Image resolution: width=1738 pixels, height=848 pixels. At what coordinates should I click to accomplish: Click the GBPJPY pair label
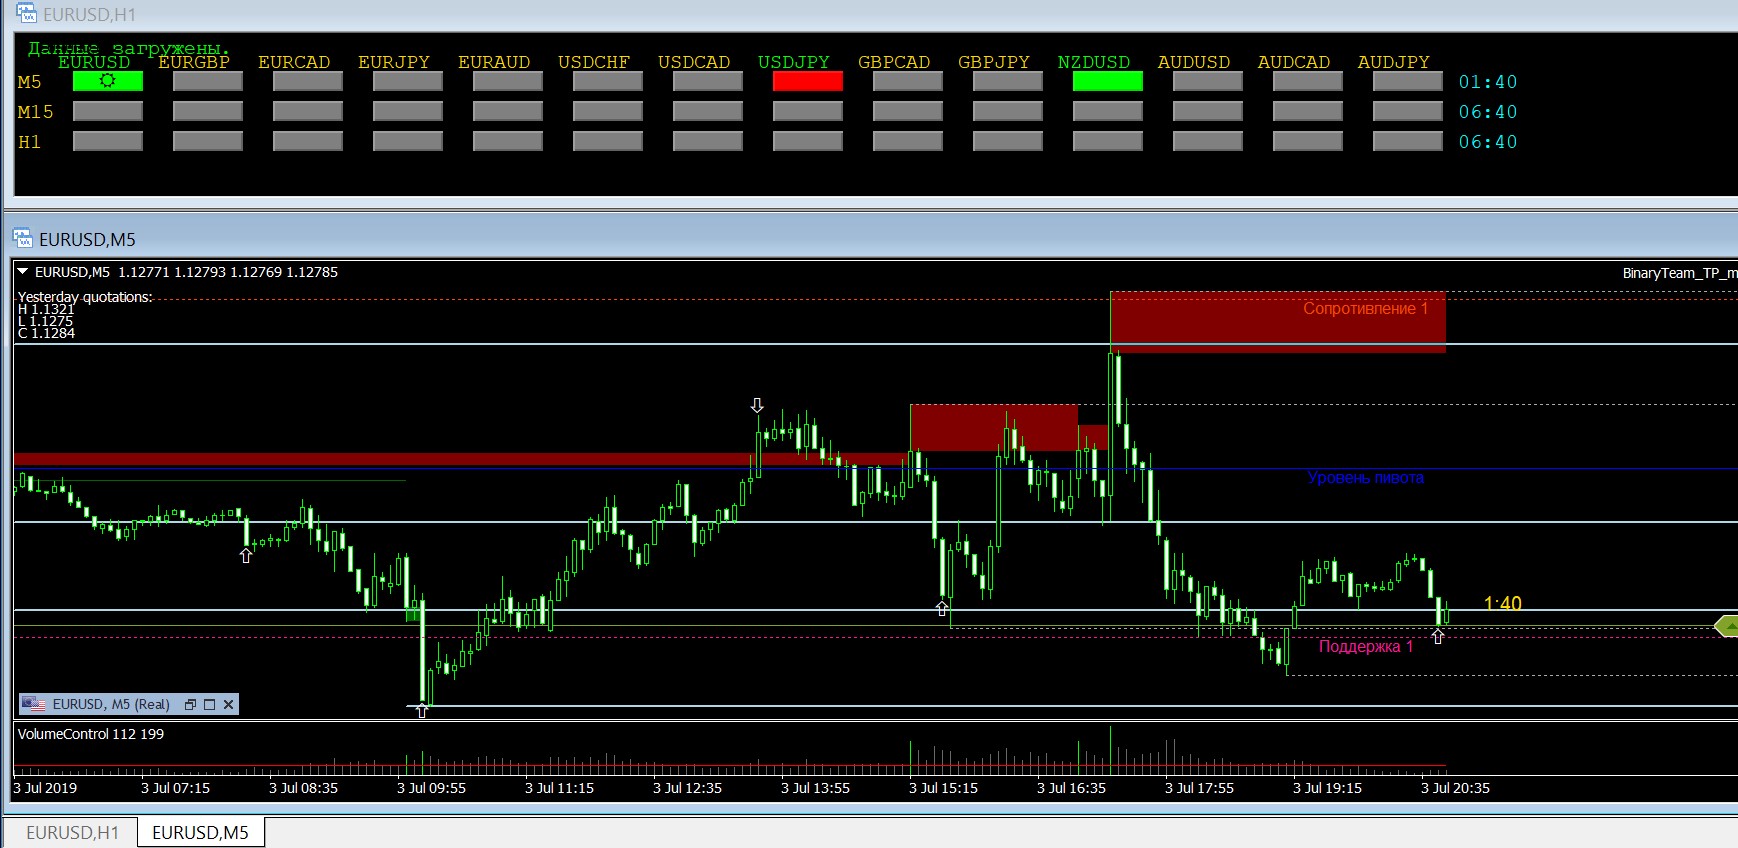(994, 62)
